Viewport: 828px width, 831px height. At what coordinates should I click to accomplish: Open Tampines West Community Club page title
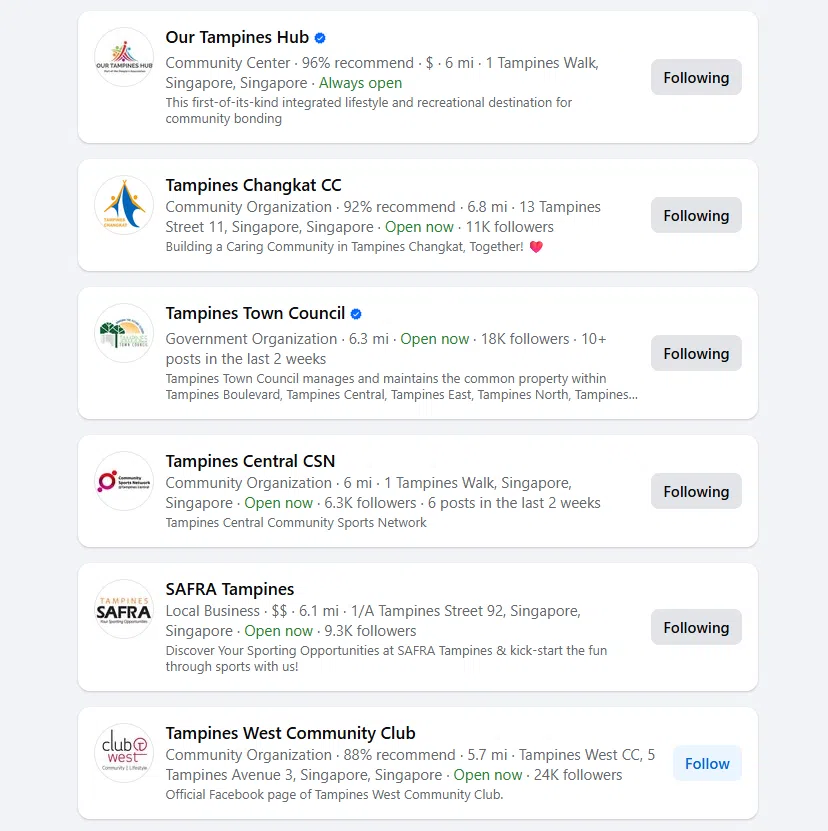[x=290, y=733]
